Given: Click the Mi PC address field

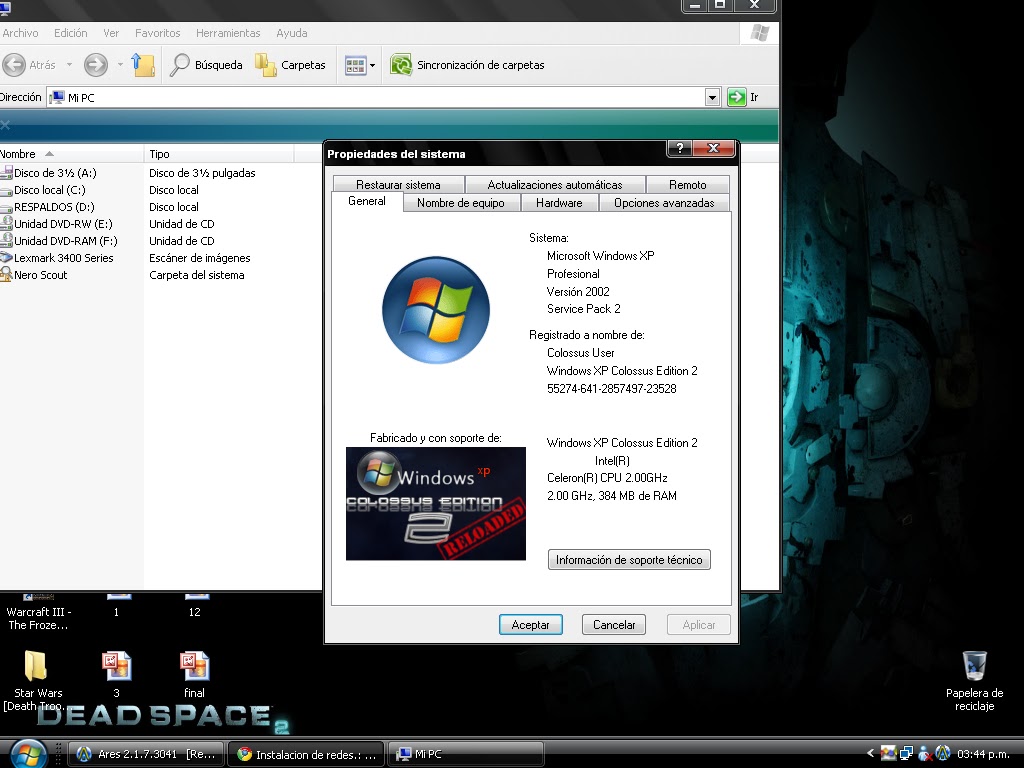Looking at the screenshot, I should pos(376,97).
